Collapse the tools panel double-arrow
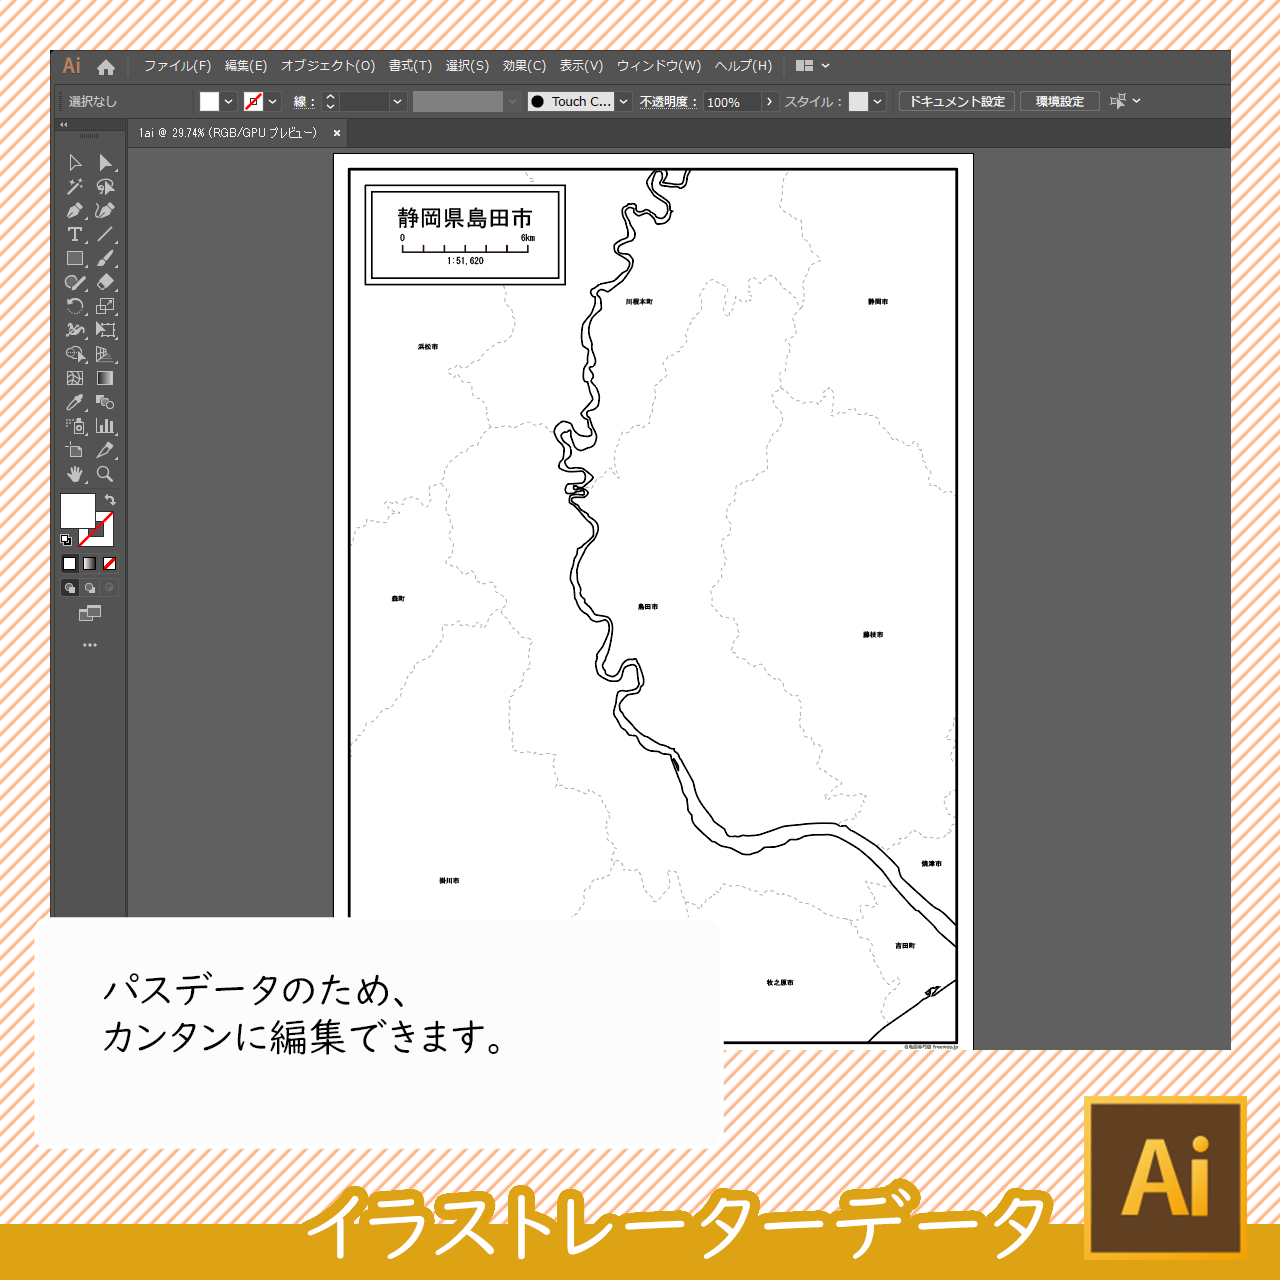This screenshot has height=1280, width=1280. point(64,125)
